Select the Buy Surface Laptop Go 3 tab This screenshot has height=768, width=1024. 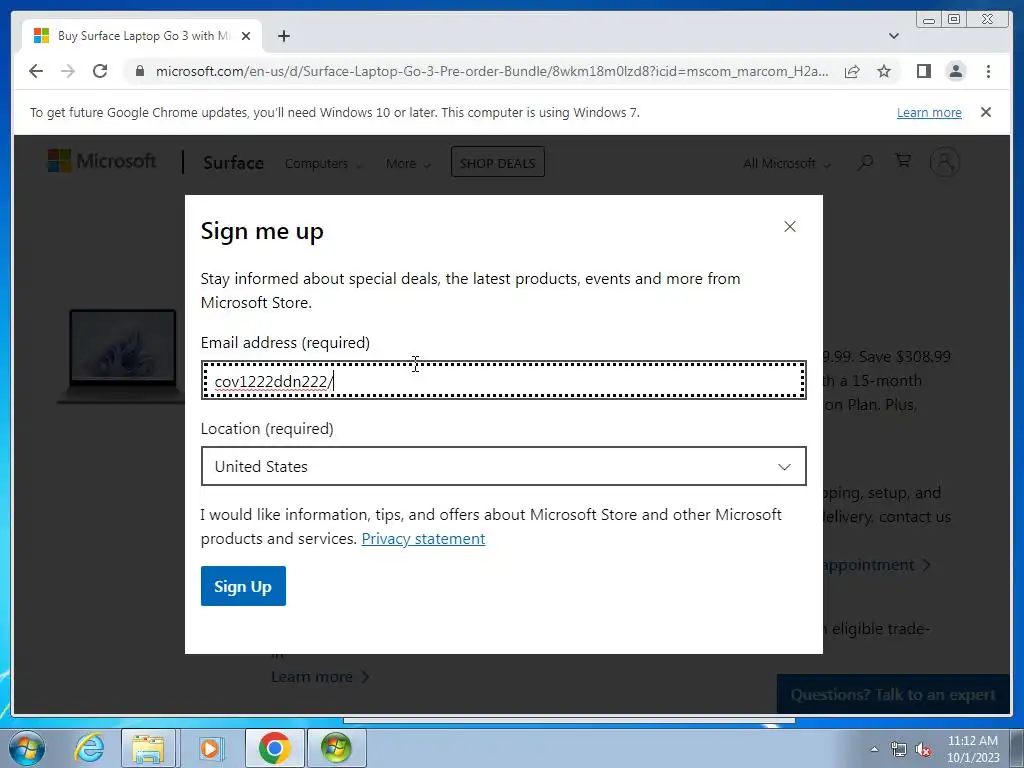coord(142,36)
